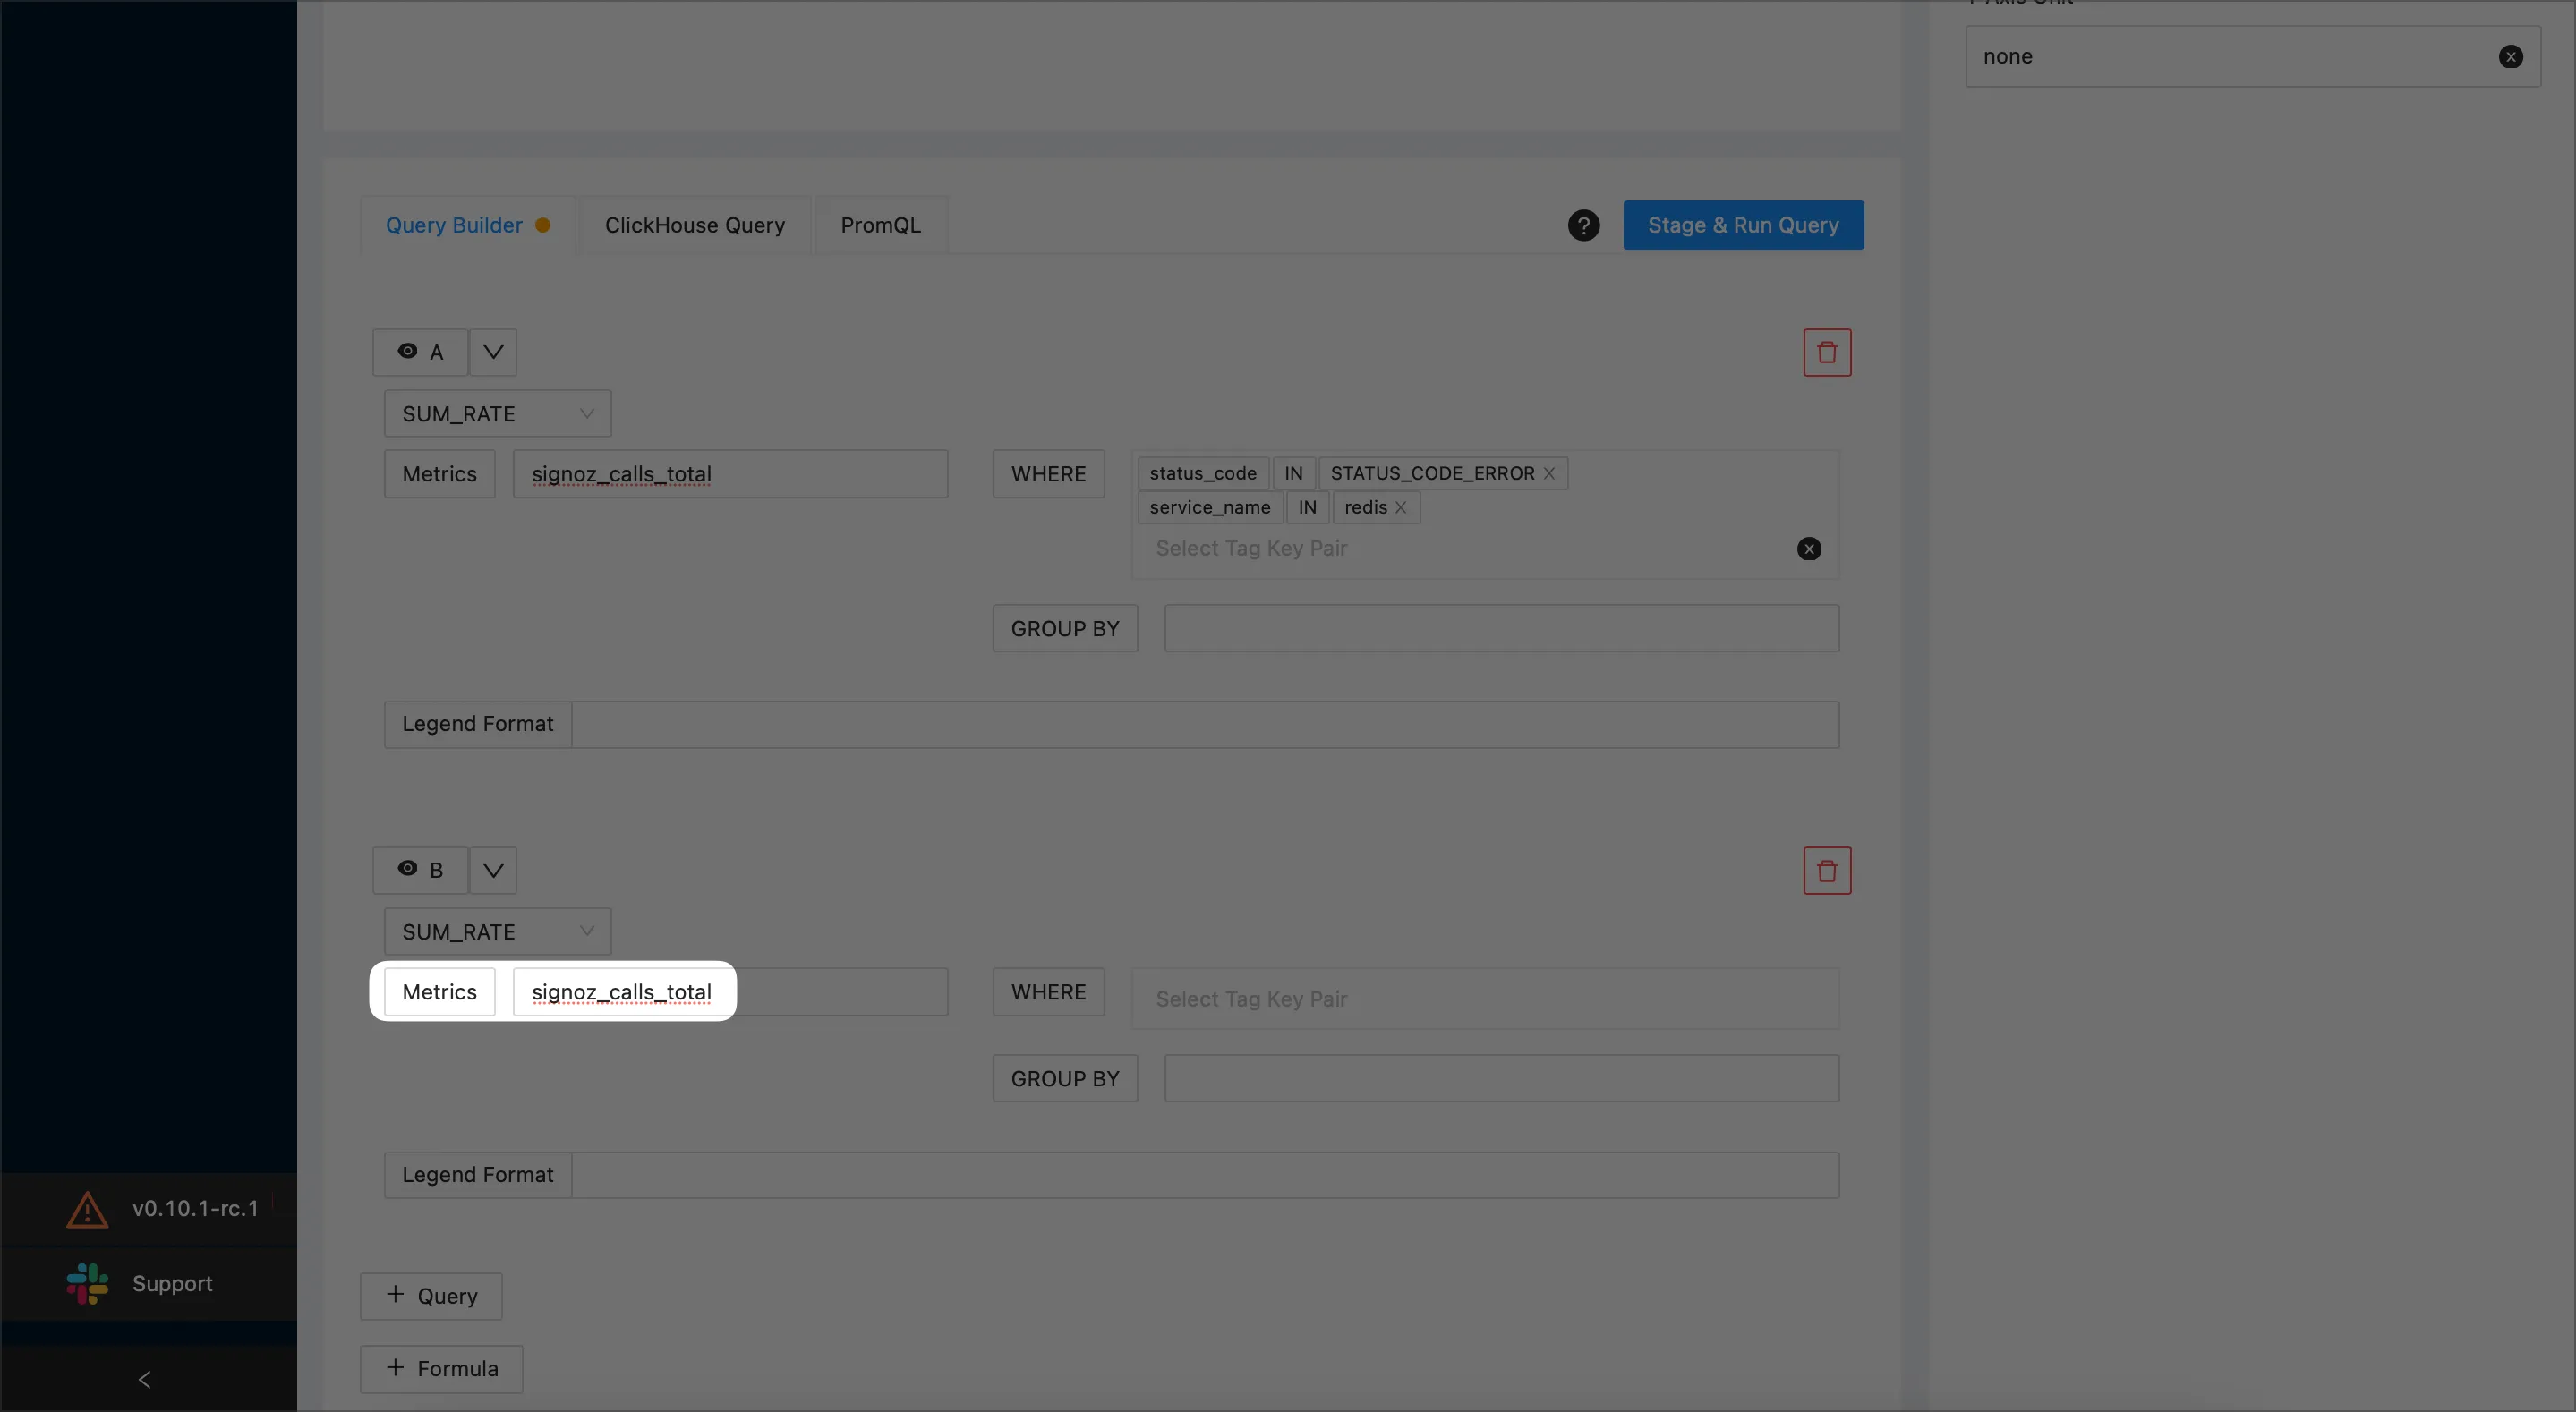
Task: Clear the Y Axis Unit none value
Action: [x=2510, y=56]
